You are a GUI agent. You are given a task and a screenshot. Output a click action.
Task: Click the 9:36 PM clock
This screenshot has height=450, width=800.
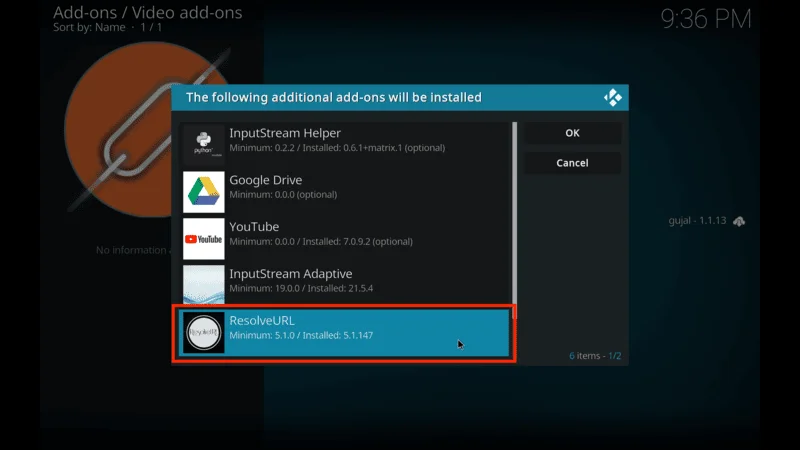coord(706,19)
